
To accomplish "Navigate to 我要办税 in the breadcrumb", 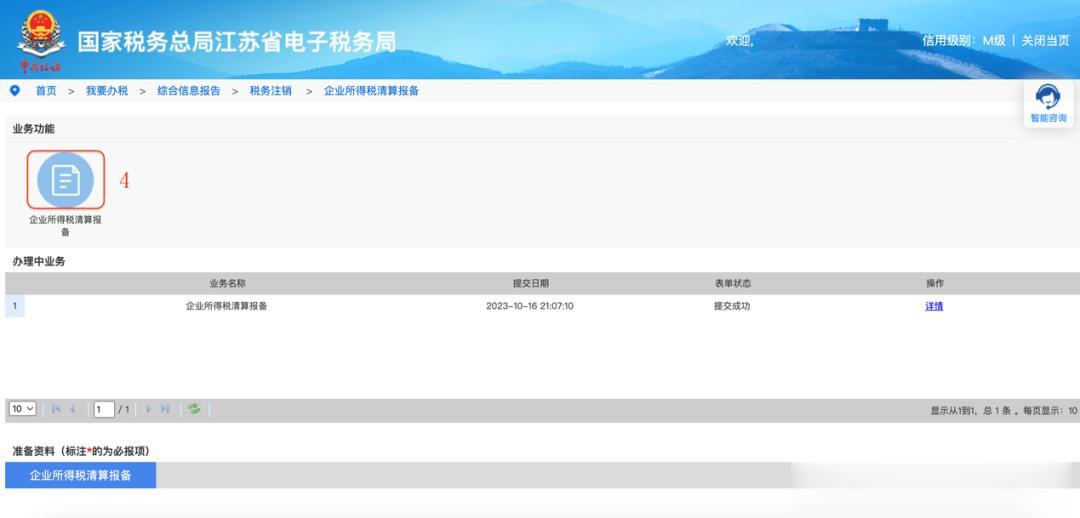I will pos(107,91).
